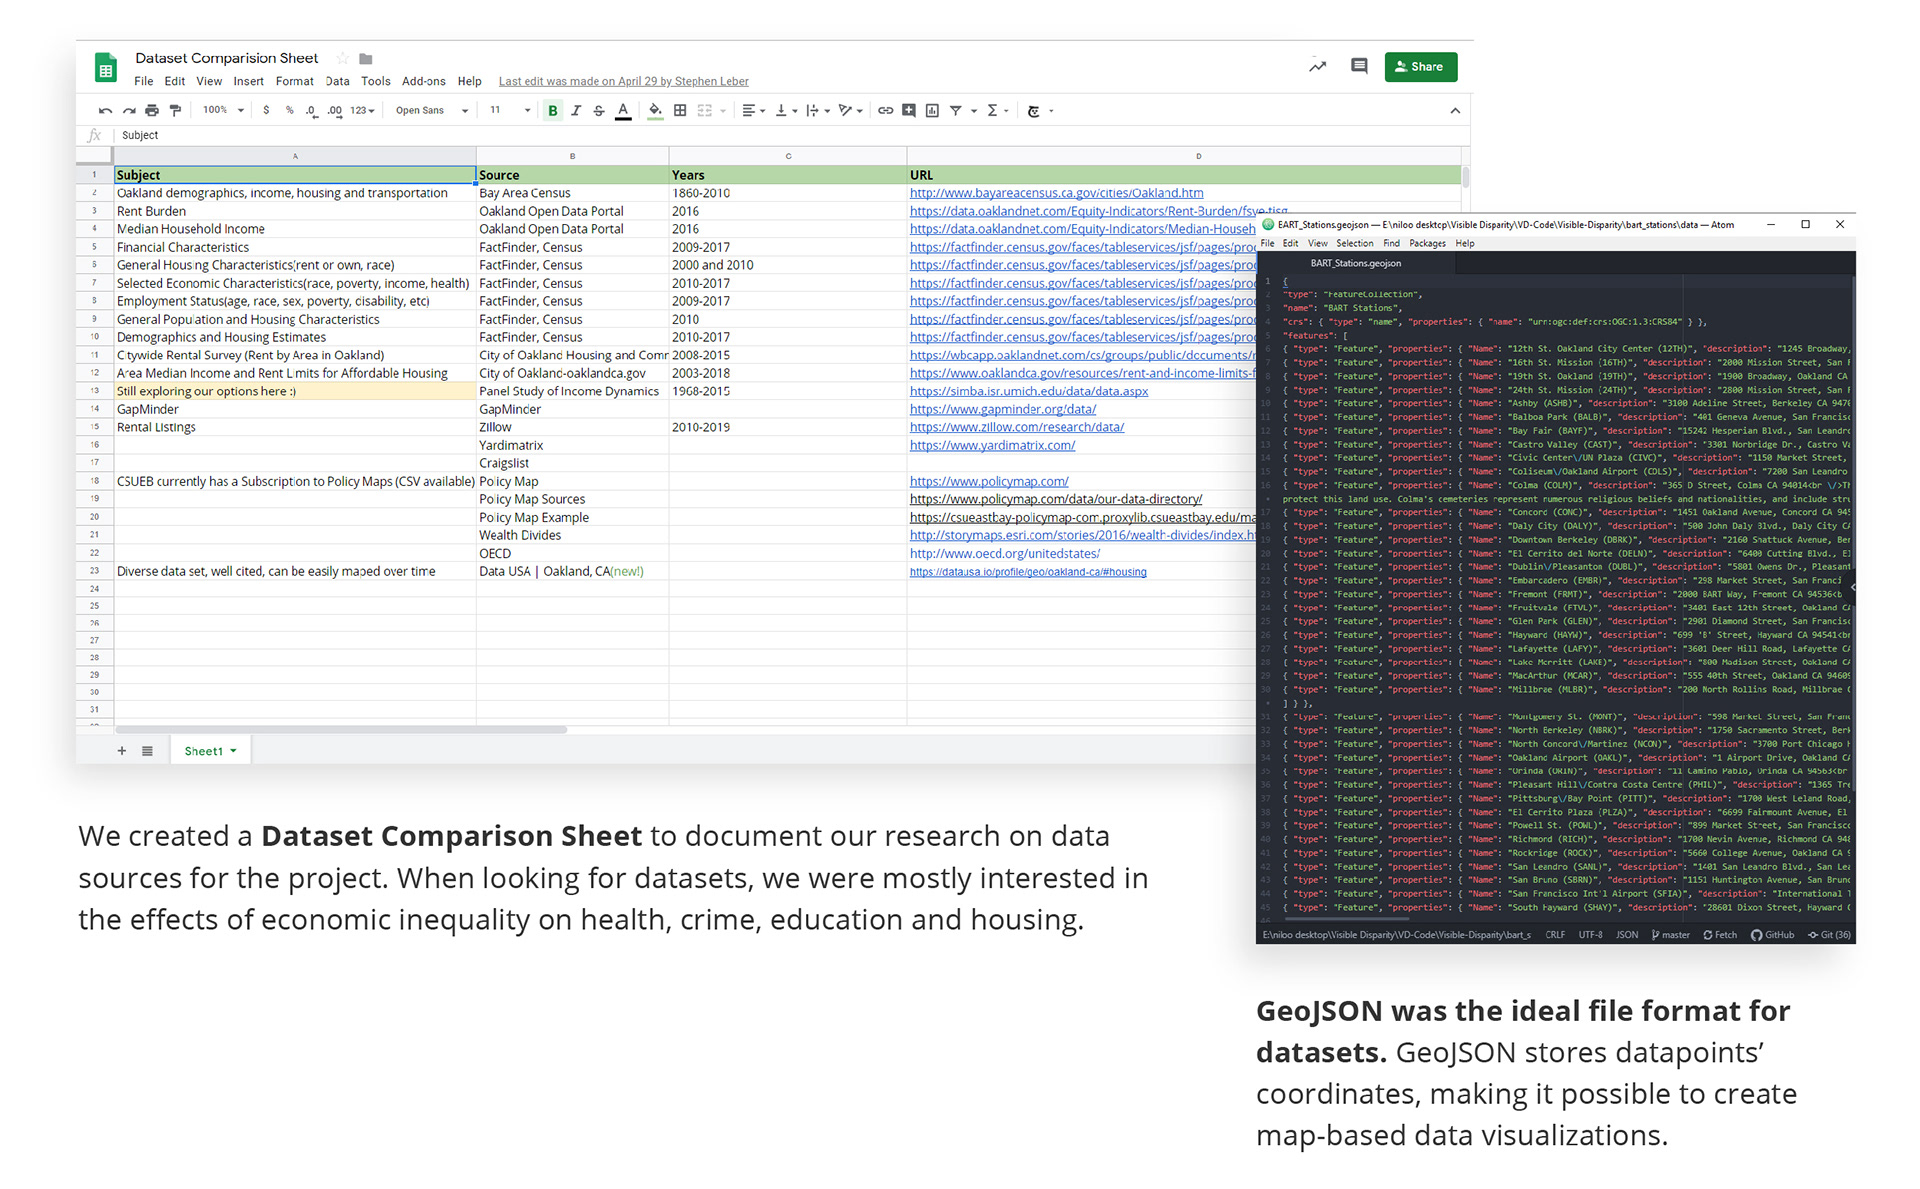
Task: Select the Subject header cell
Action: tap(295, 175)
